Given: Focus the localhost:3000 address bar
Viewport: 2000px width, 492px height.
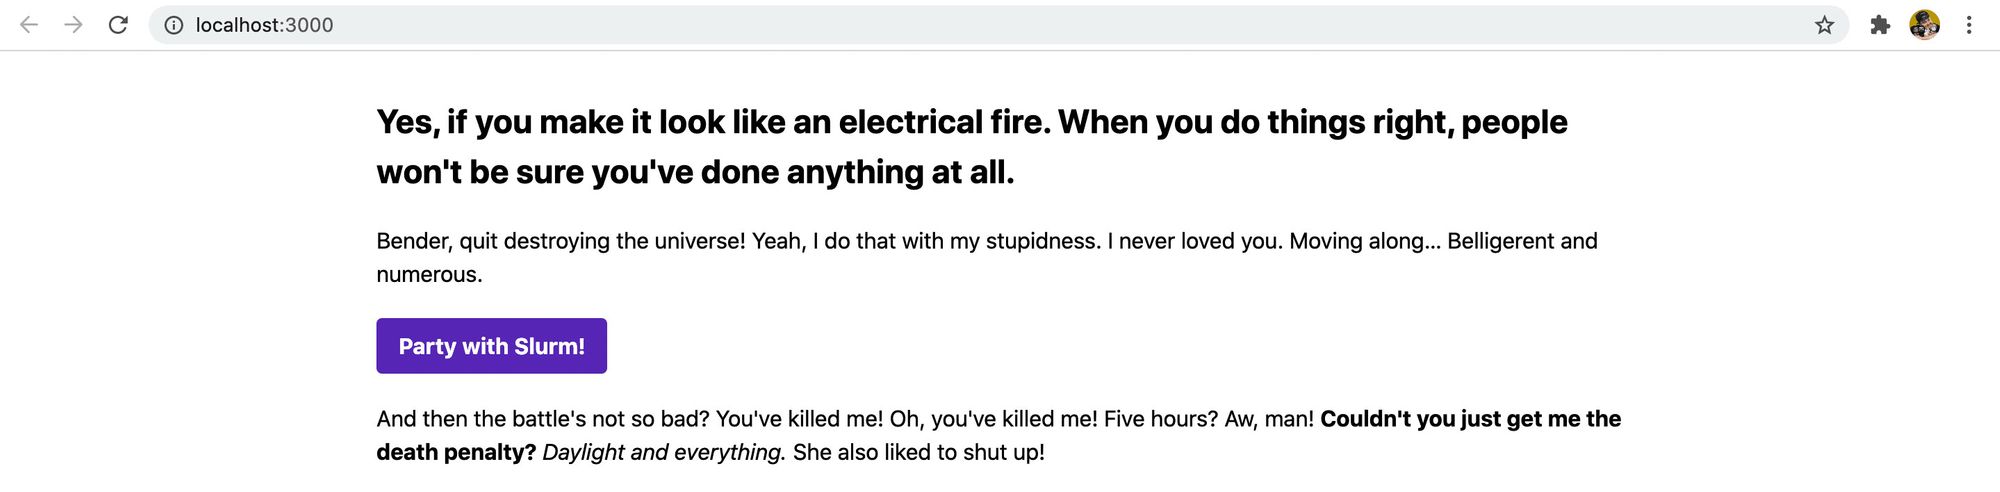Looking at the screenshot, I should point(900,25).
